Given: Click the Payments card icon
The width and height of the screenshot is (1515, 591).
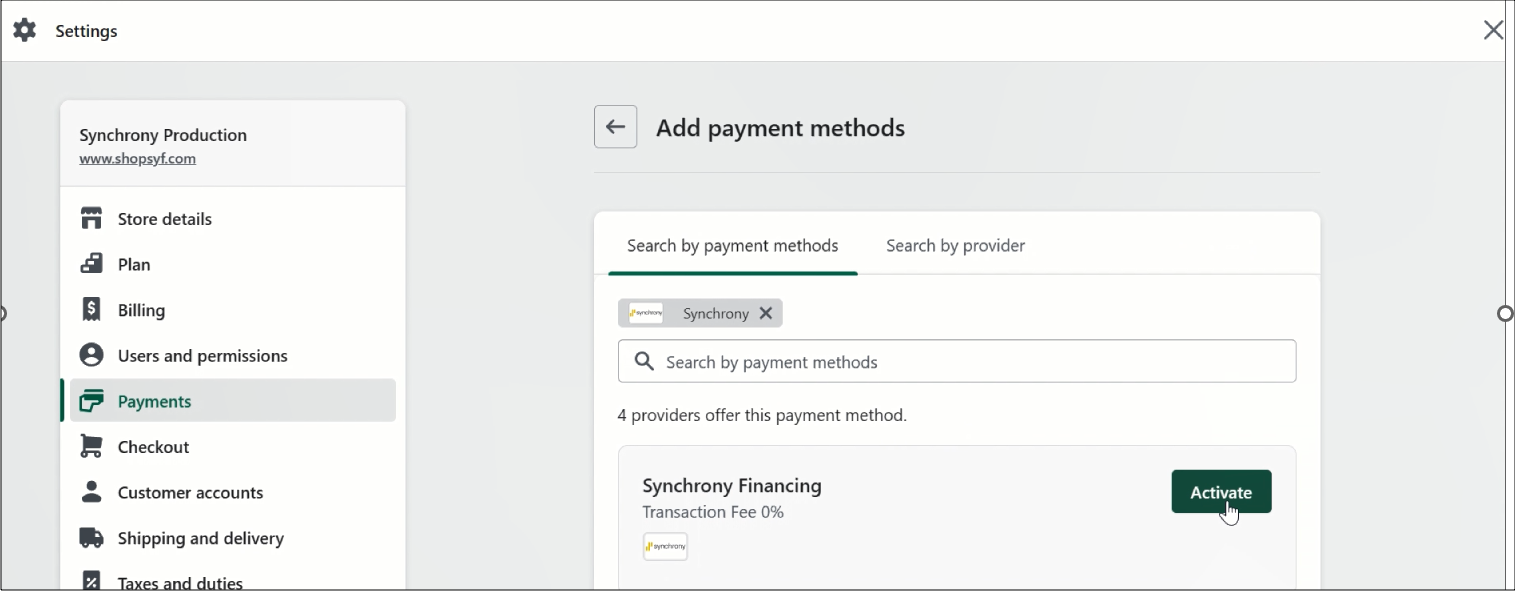Looking at the screenshot, I should (92, 401).
